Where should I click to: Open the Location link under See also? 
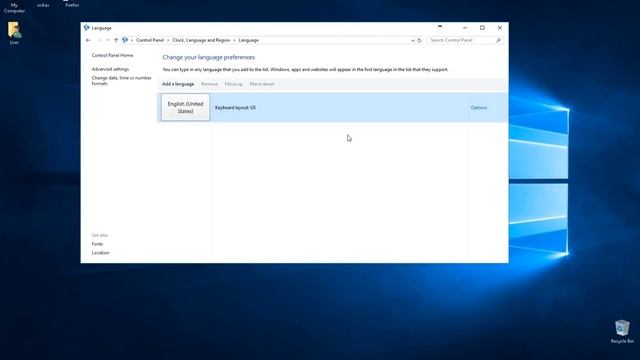[100, 253]
